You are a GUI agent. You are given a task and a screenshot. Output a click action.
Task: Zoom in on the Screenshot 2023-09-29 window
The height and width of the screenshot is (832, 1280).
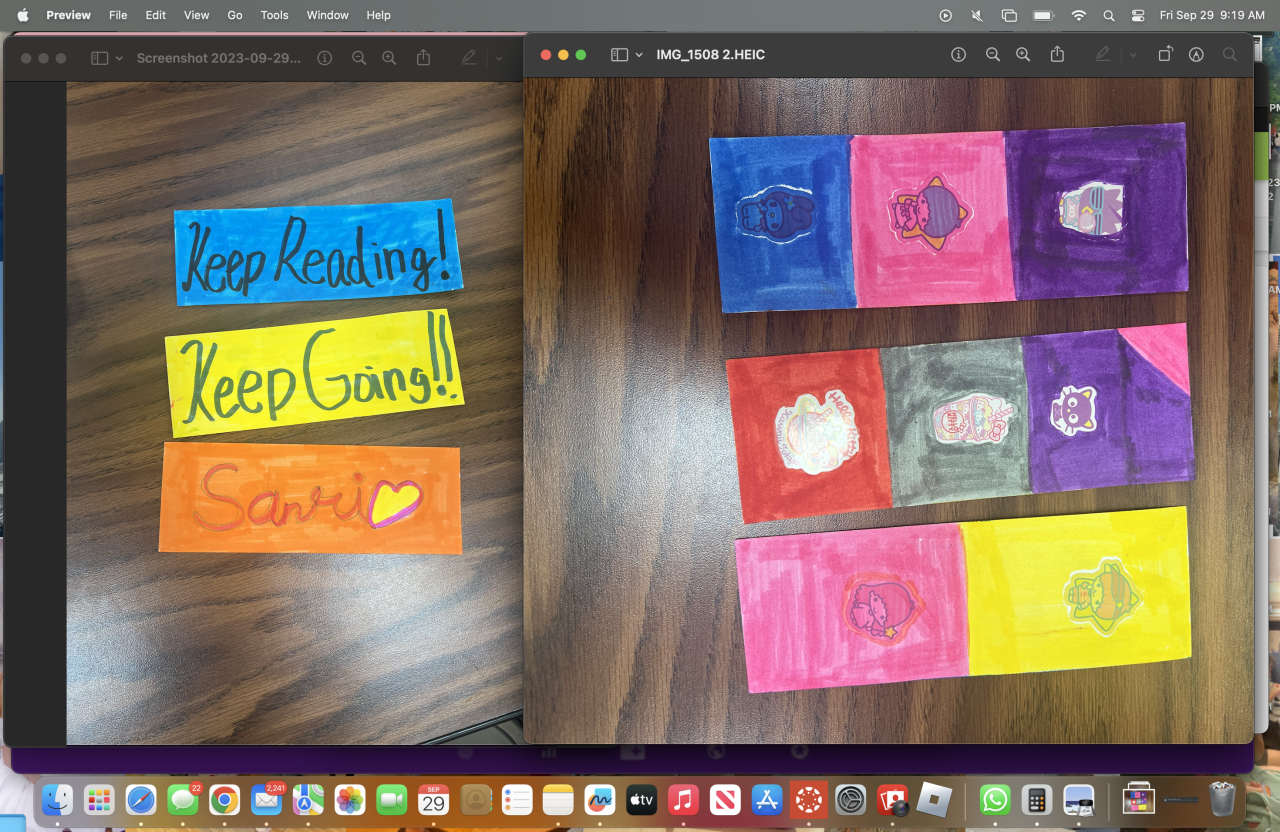coord(389,58)
